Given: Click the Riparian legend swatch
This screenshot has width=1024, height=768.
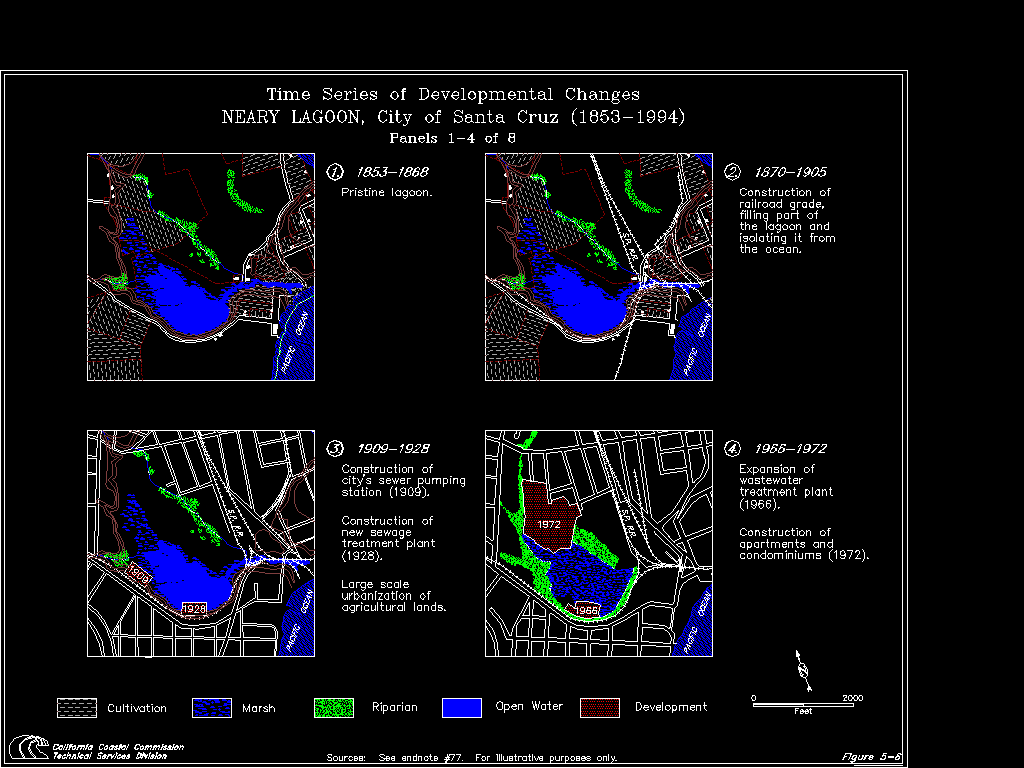Looking at the screenshot, I should pyautogui.click(x=334, y=708).
